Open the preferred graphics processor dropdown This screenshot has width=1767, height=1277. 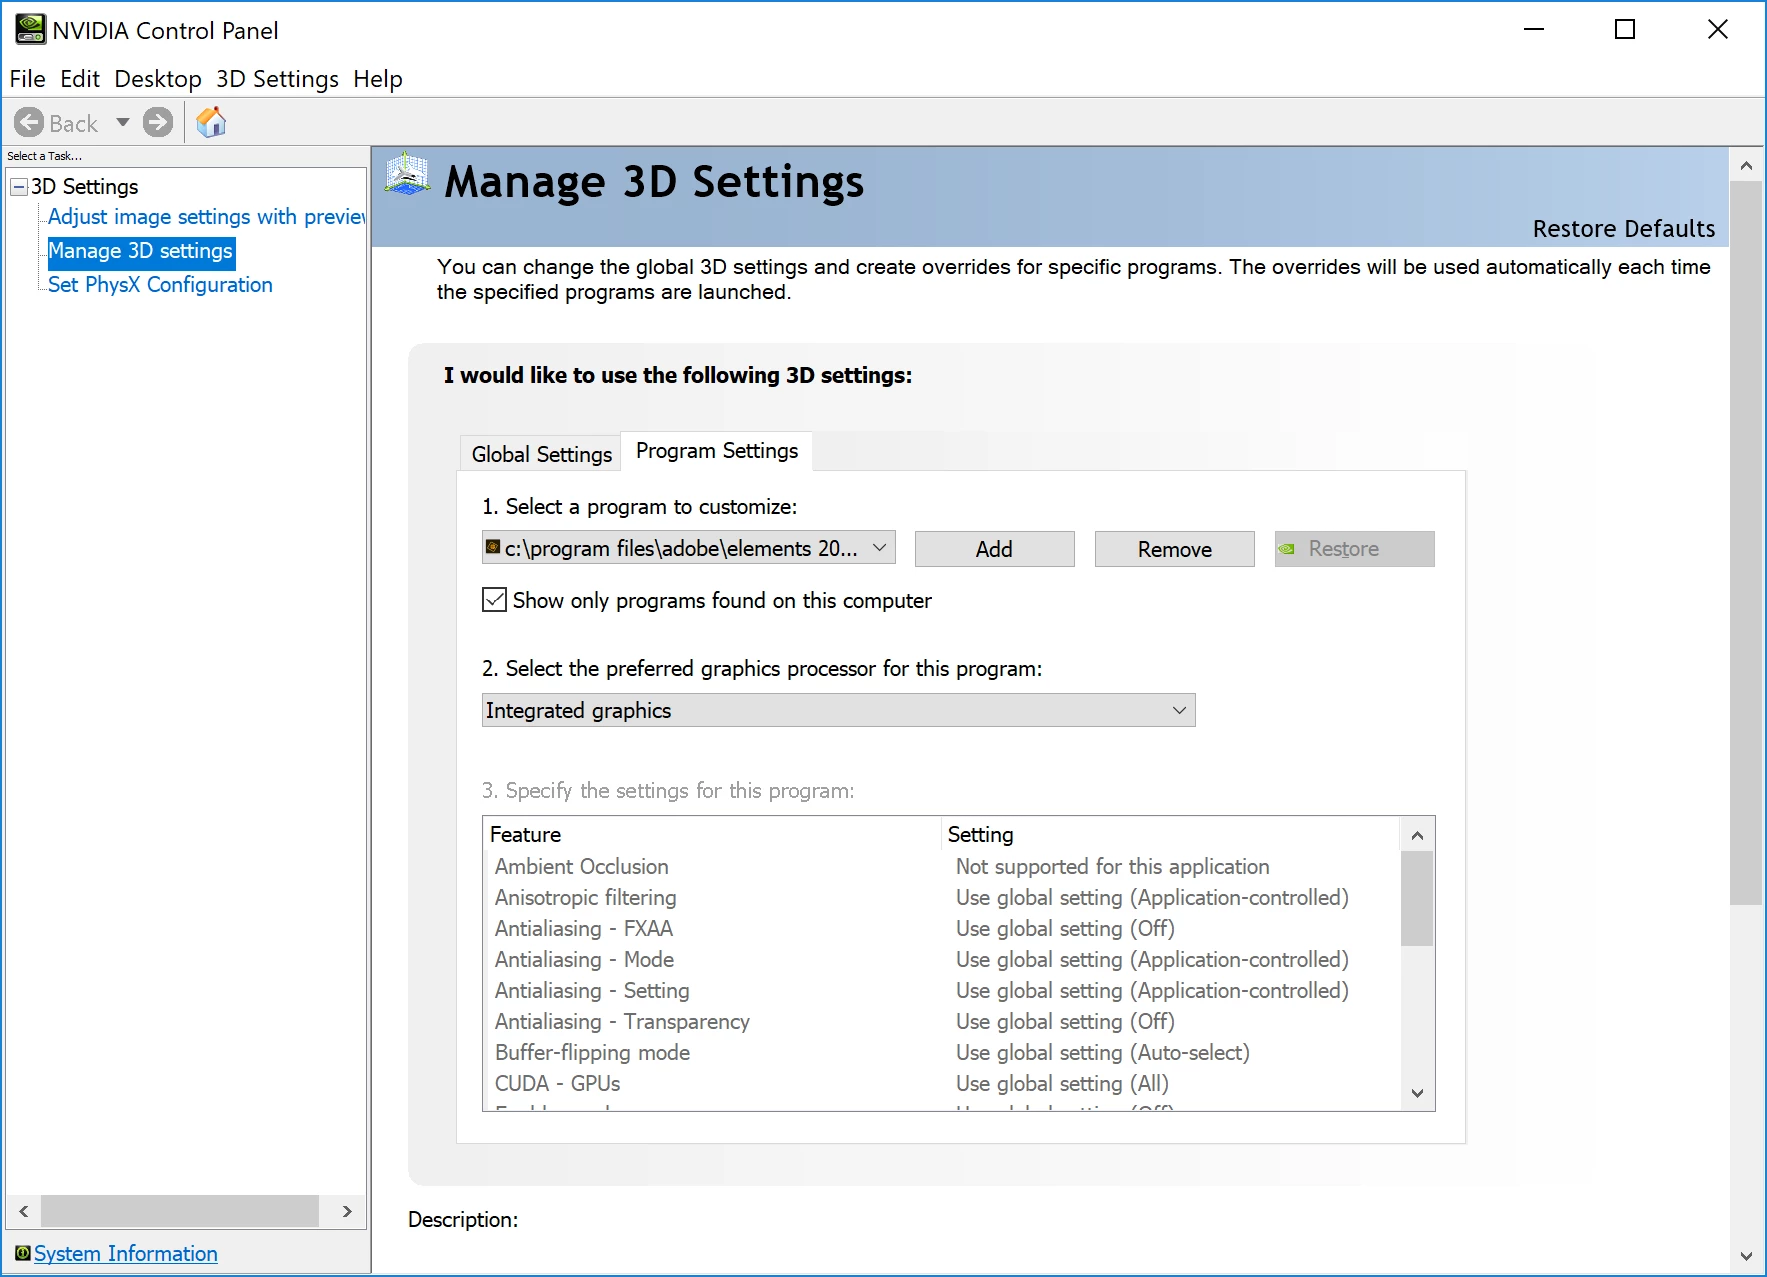838,710
